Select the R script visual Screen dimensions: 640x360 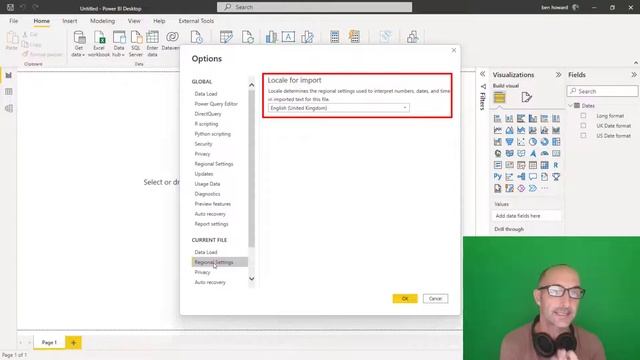coord(556,165)
